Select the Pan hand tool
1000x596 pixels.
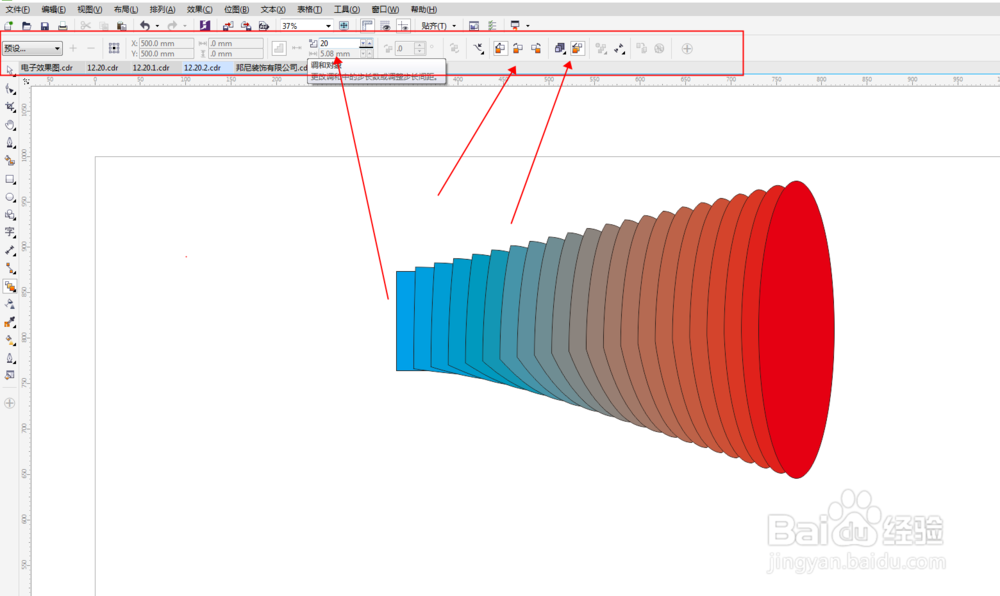click(10, 125)
